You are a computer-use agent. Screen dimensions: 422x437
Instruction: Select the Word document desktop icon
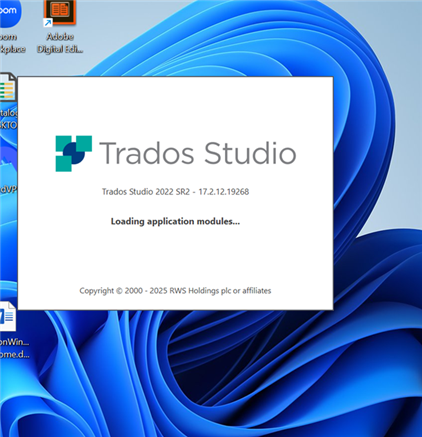8,316
